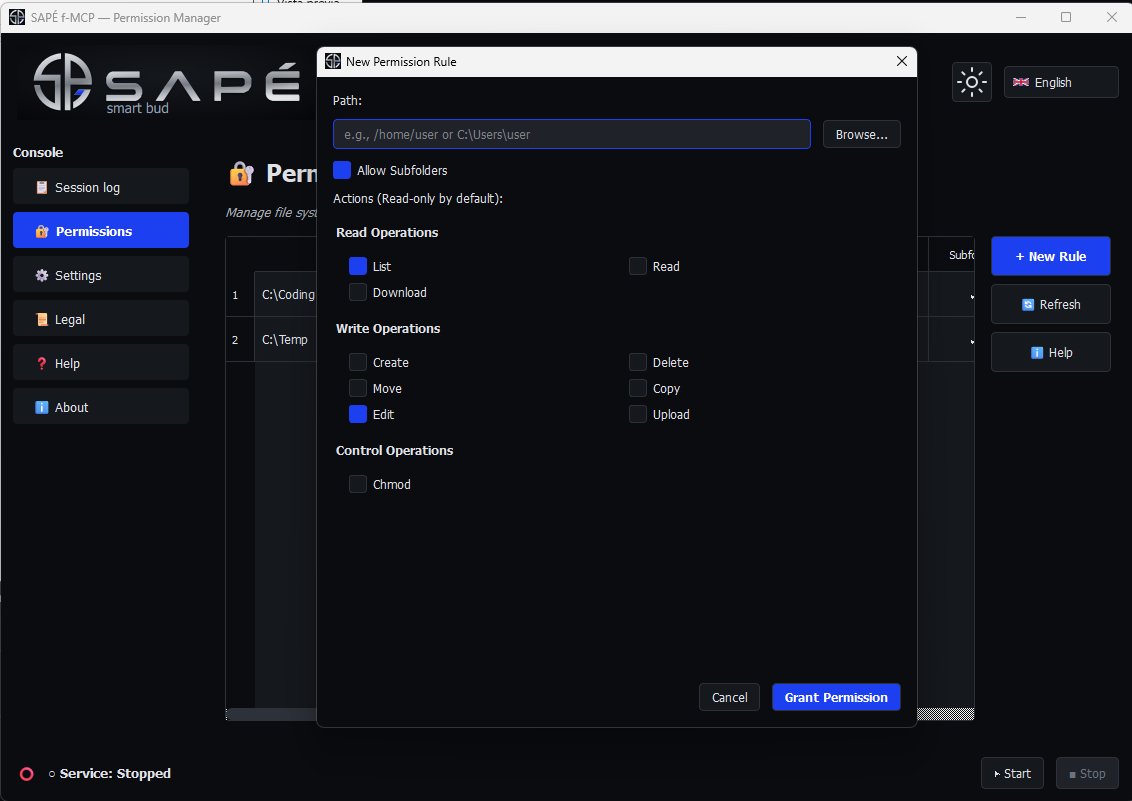
Task: Click the padlock icon beside the Permissions heading
Action: coord(242,173)
